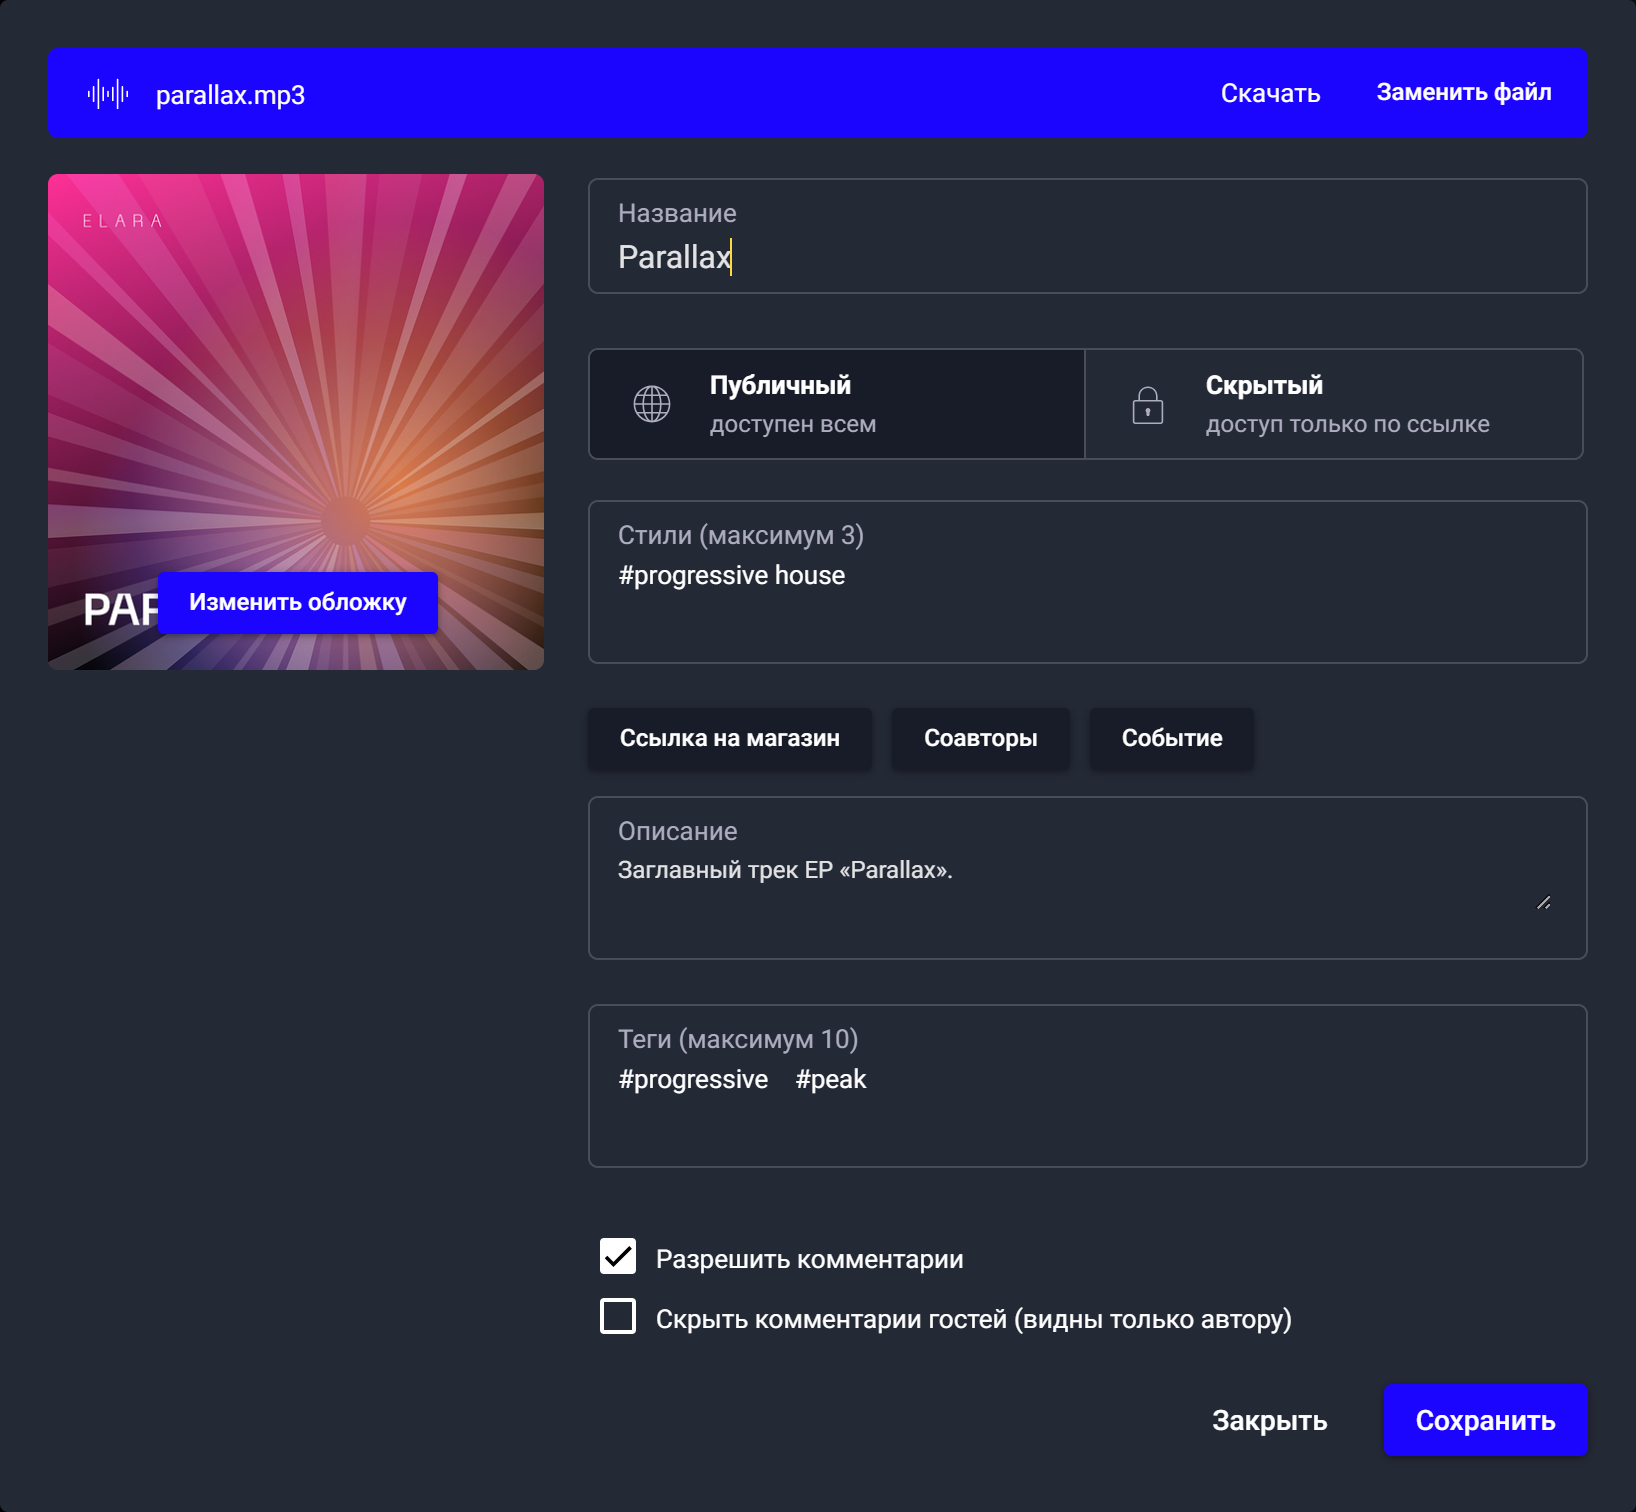Click Заменить файл to replace audio
Screen dimensions: 1636x1512
1464,92
